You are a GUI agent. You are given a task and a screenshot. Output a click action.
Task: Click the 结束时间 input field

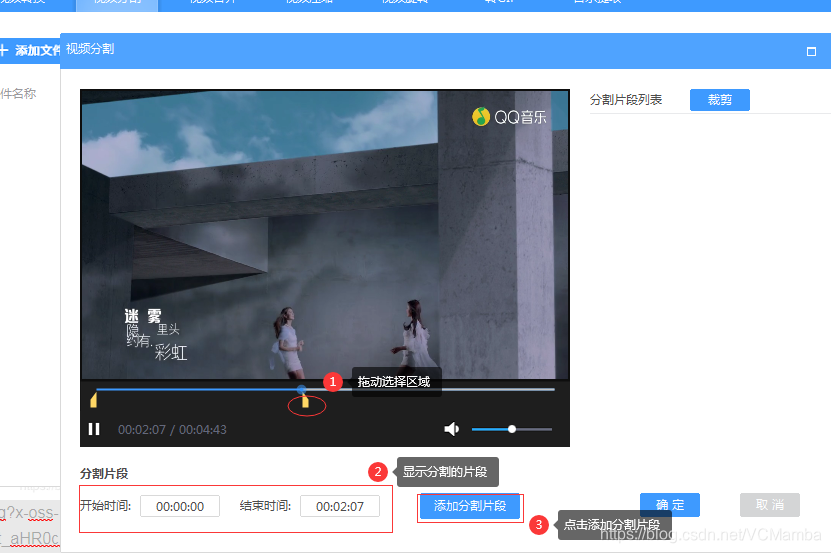coord(340,506)
